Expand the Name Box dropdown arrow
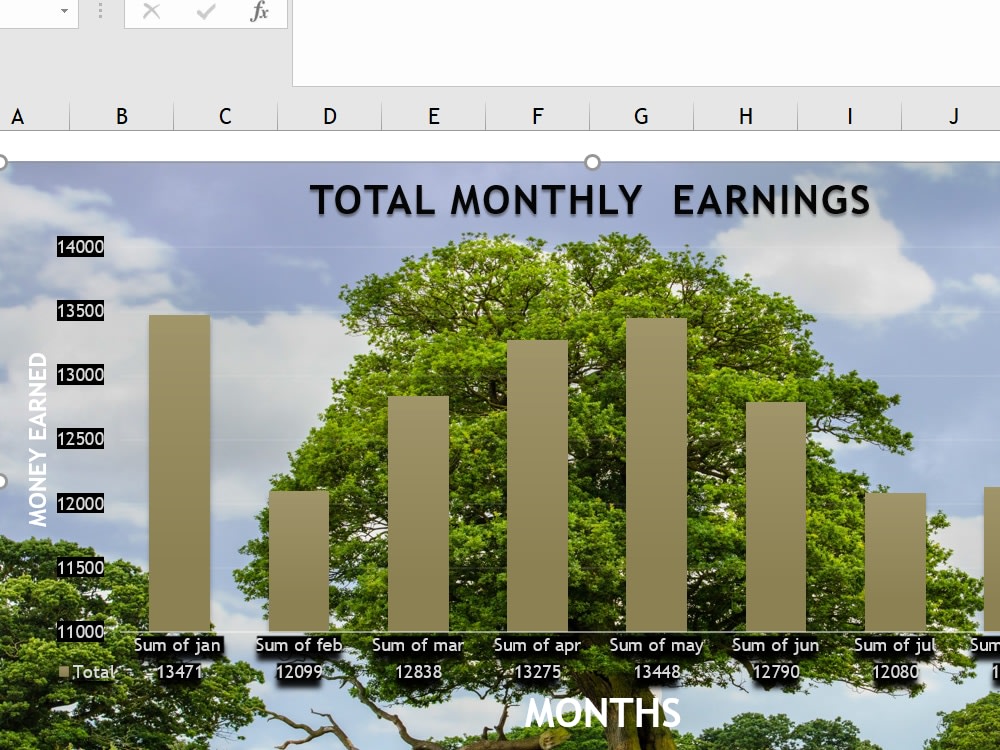This screenshot has height=750, width=1000. tap(64, 11)
